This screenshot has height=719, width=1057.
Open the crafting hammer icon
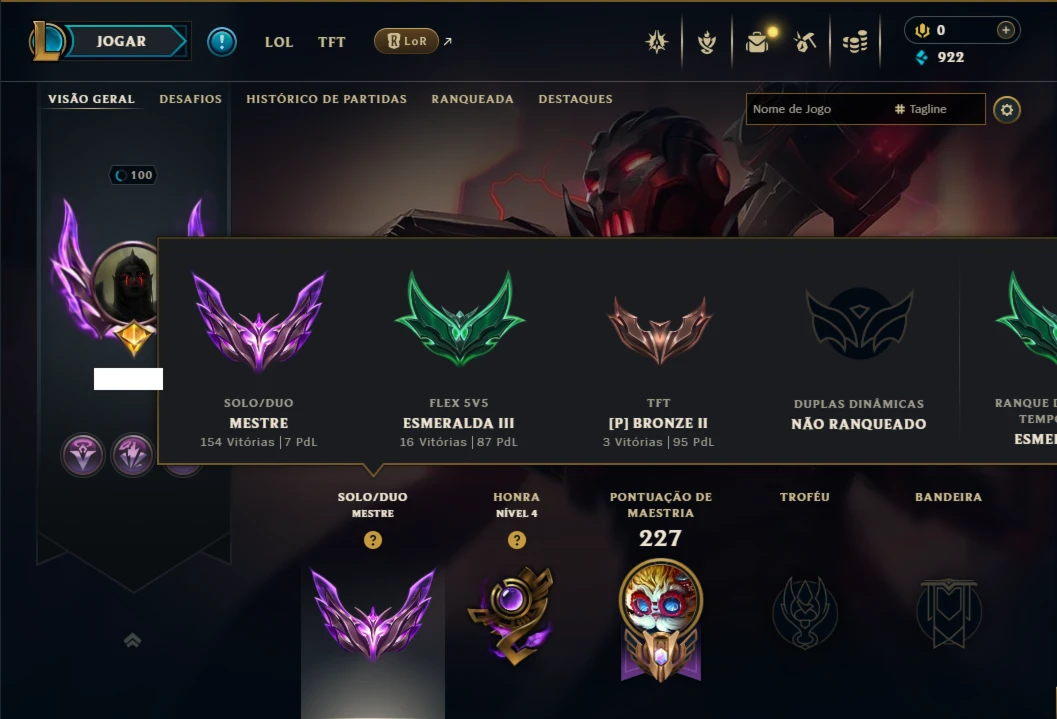(x=805, y=42)
